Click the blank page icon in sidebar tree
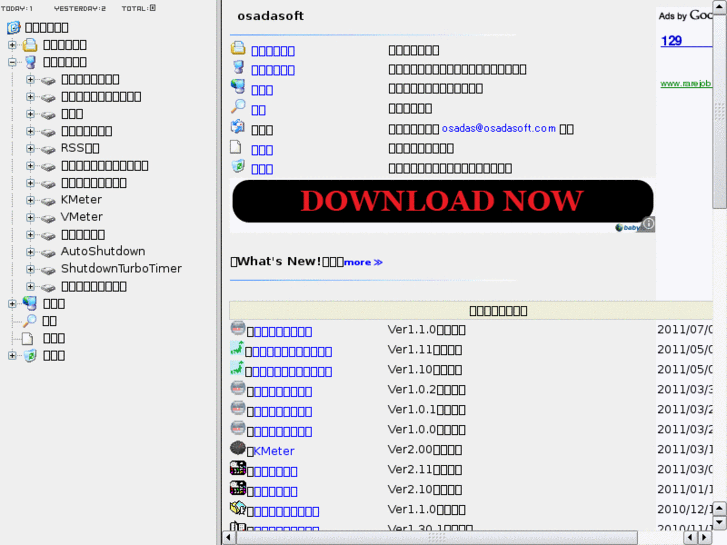The height and width of the screenshot is (545, 727). point(28,338)
